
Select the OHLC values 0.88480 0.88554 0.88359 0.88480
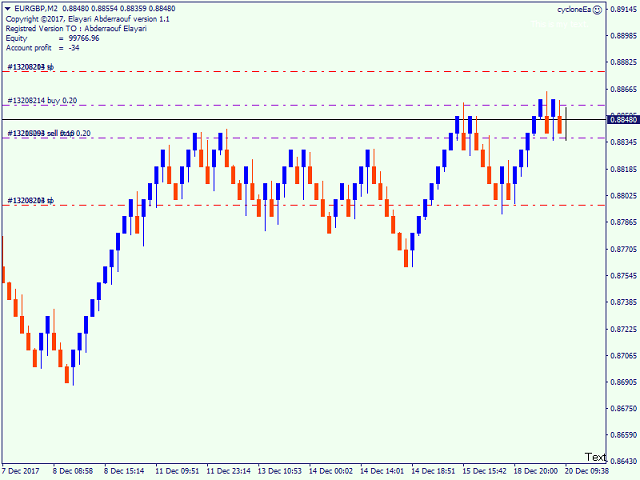(x=119, y=9)
